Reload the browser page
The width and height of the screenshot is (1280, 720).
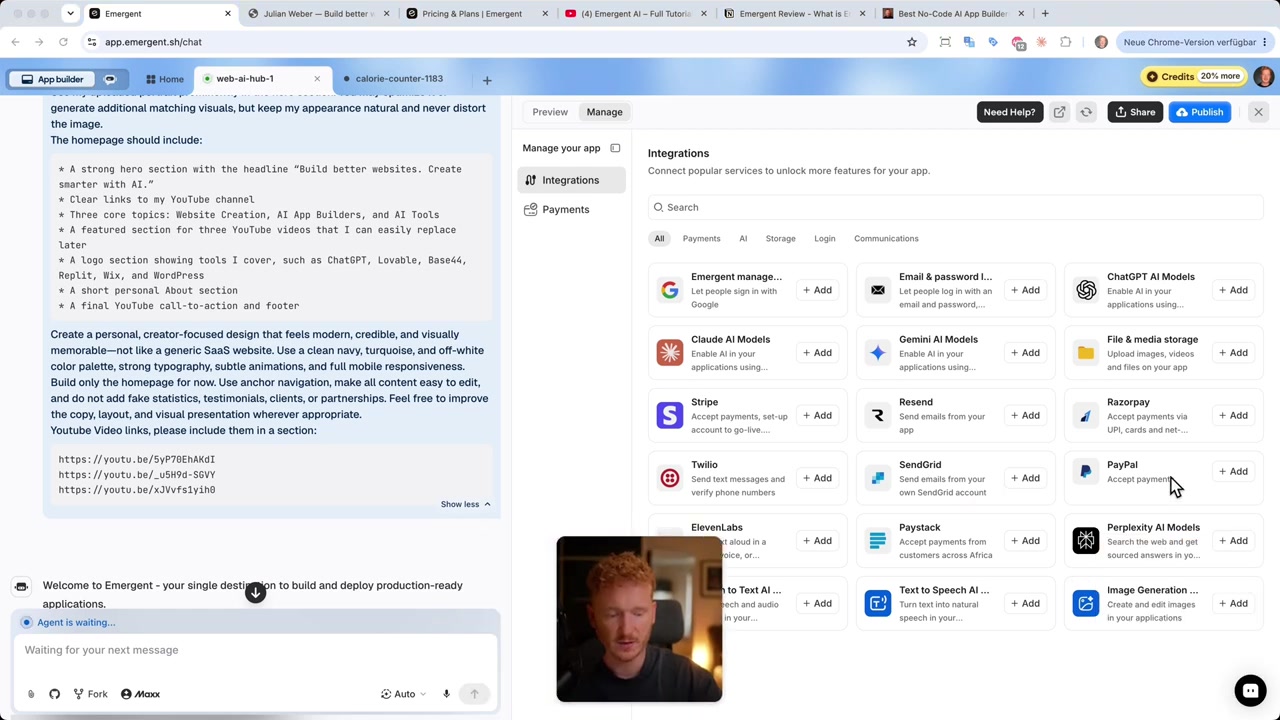tap(63, 42)
